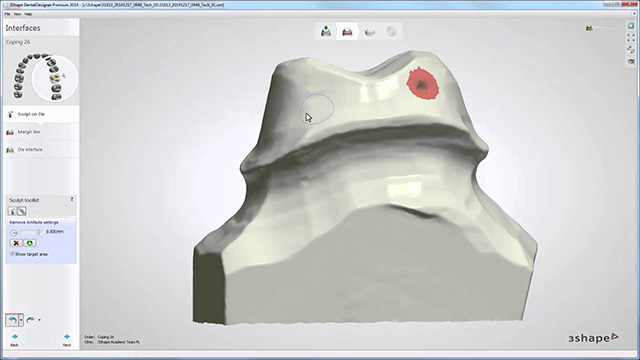
Task: Expand the undo history dropdown arrow
Action: pyautogui.click(x=21, y=320)
